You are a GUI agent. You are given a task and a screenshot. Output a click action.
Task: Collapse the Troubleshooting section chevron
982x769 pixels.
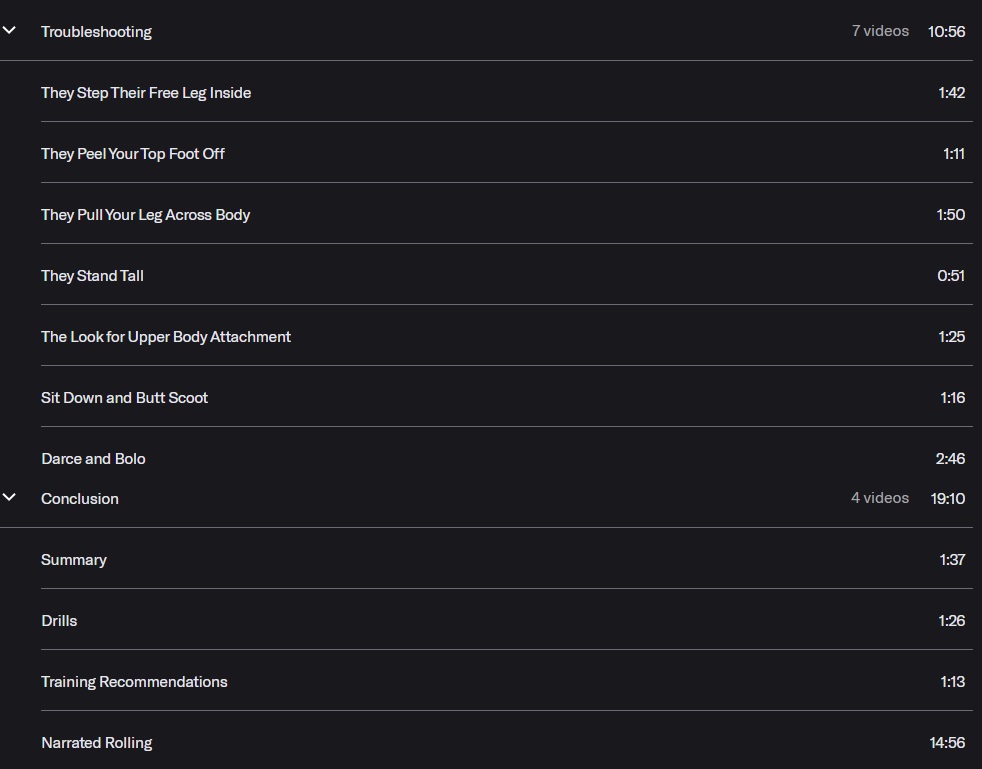click(10, 31)
